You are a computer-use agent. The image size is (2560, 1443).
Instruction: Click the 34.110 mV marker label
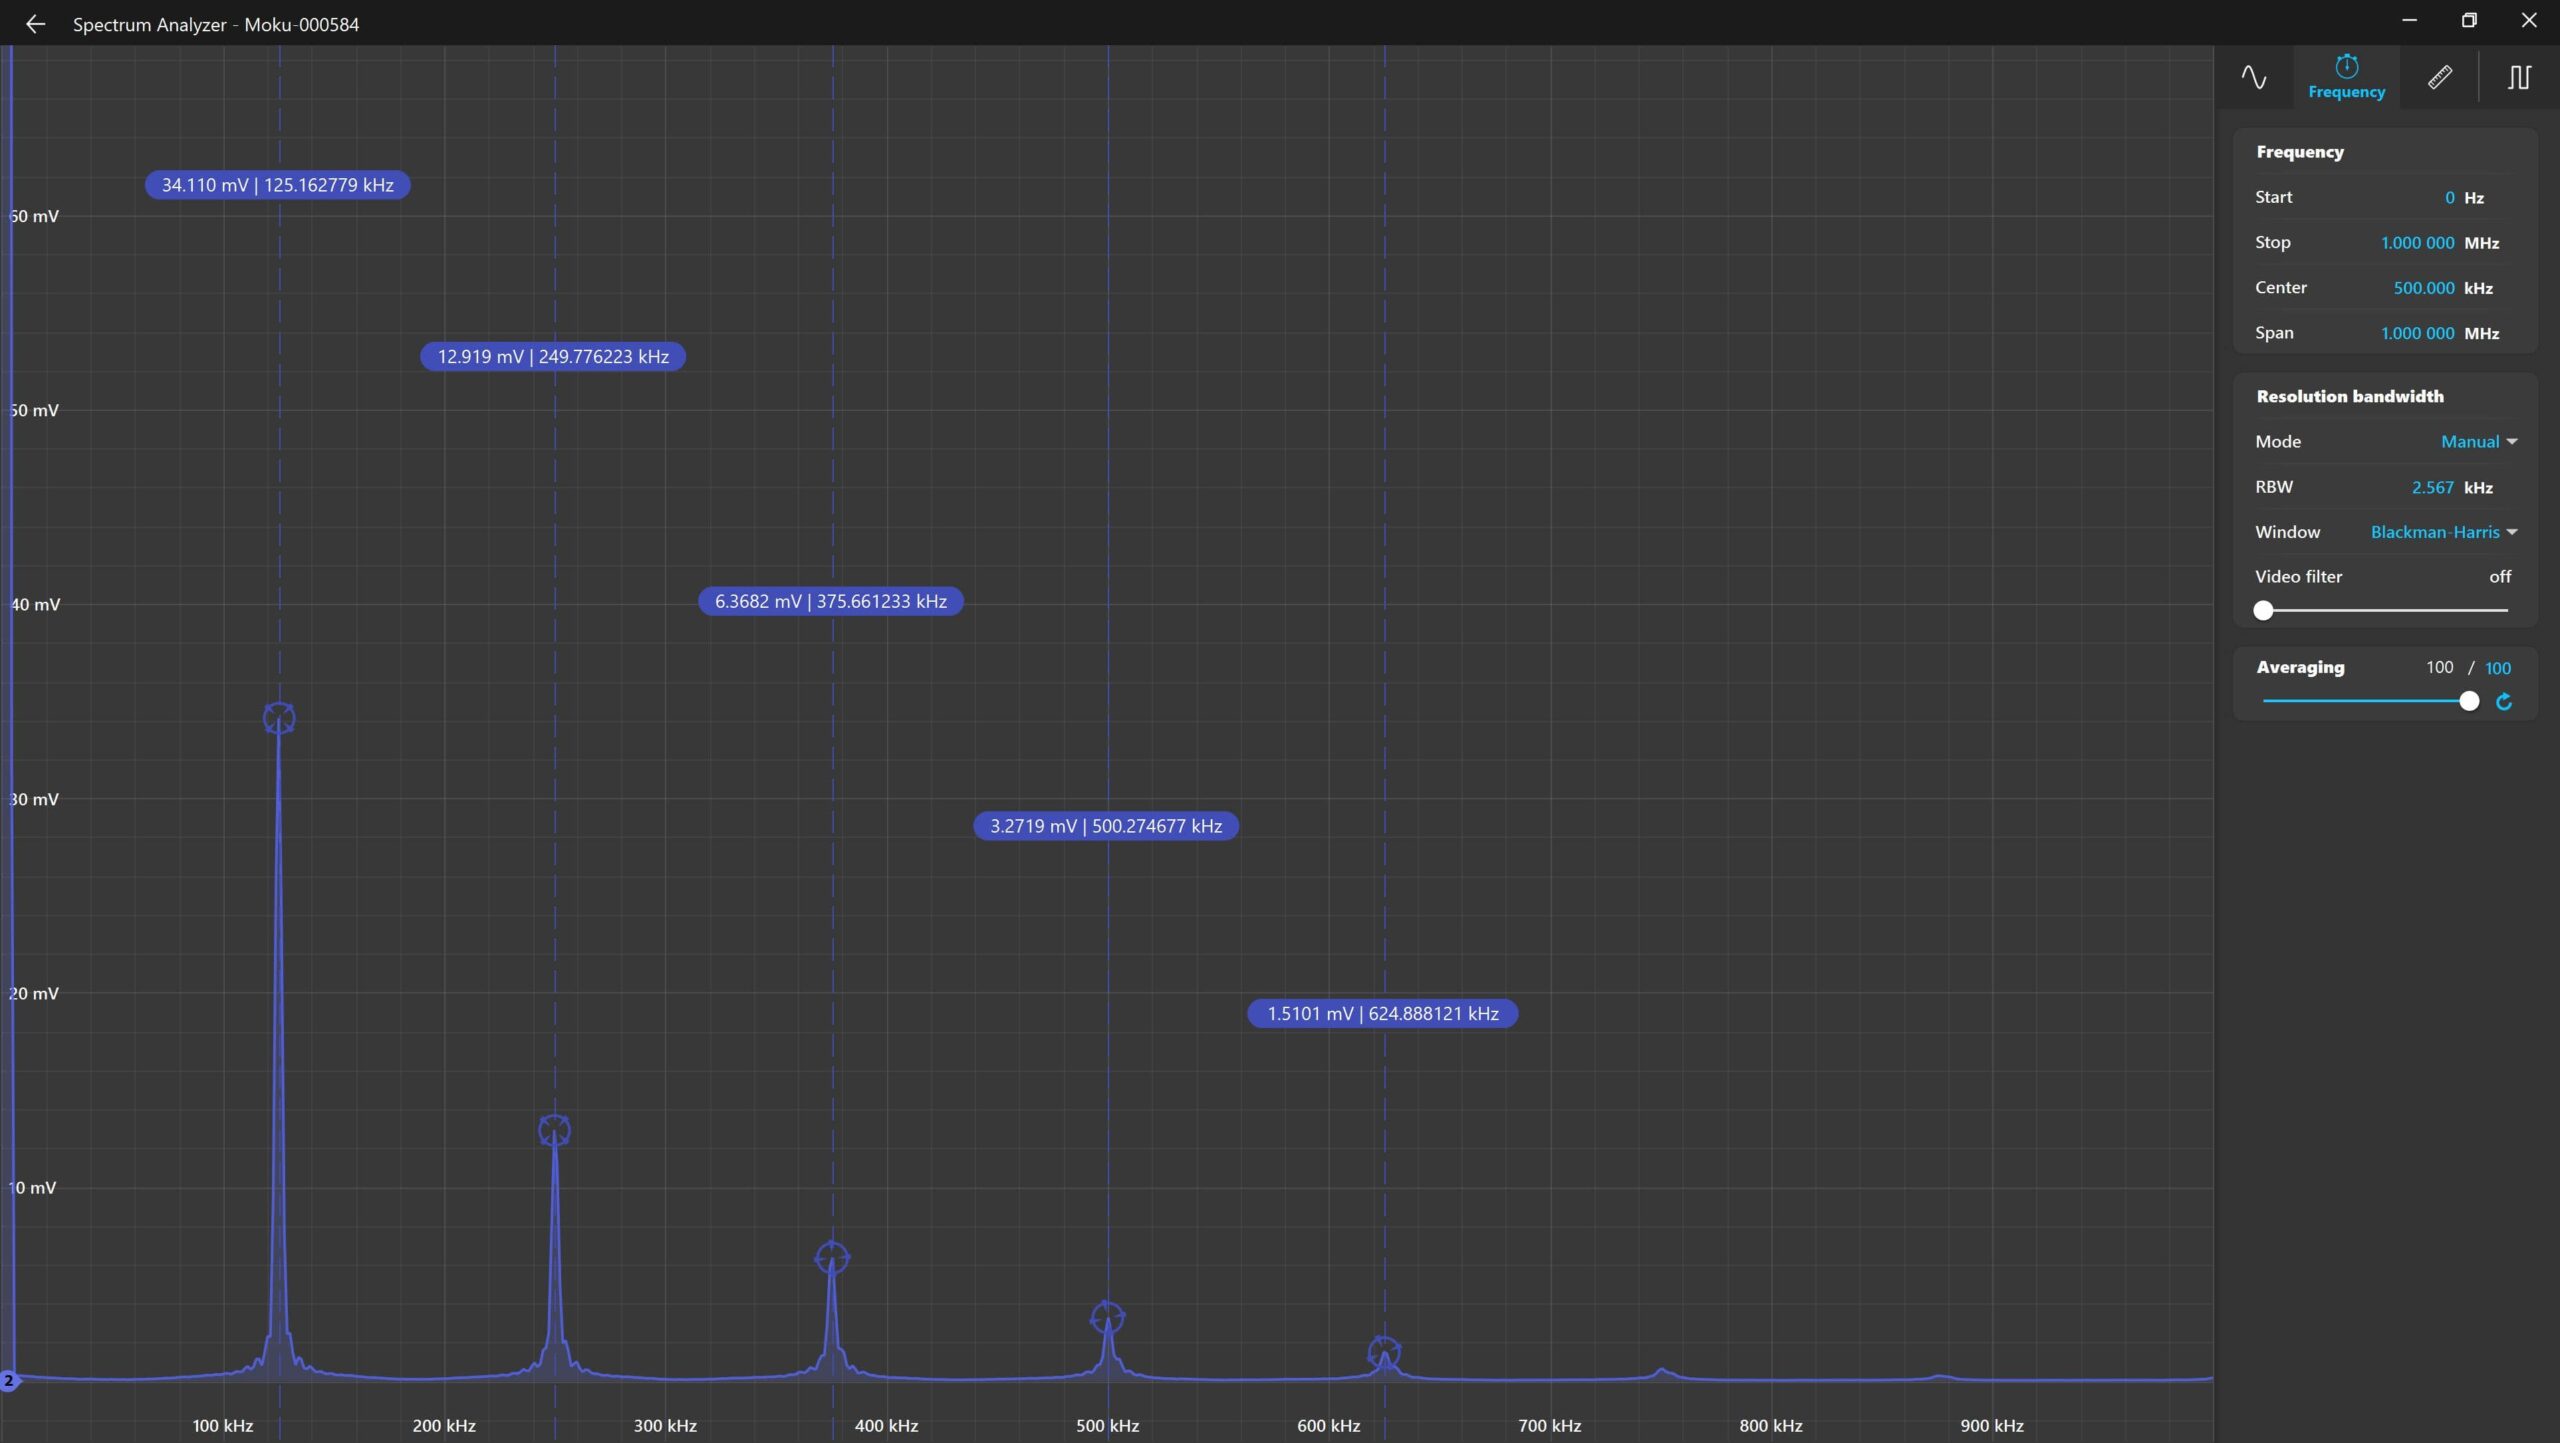(277, 185)
